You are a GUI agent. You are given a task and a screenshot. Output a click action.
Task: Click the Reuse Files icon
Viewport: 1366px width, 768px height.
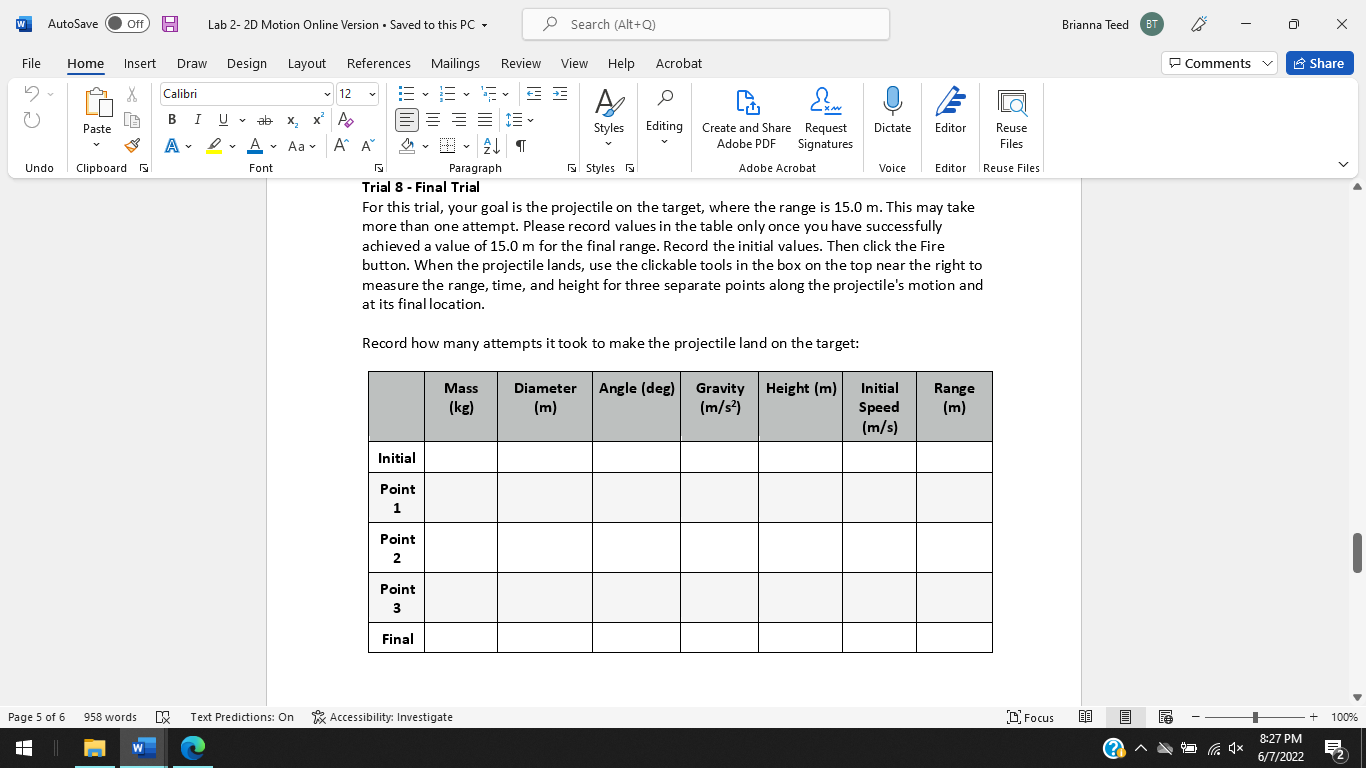click(1011, 110)
